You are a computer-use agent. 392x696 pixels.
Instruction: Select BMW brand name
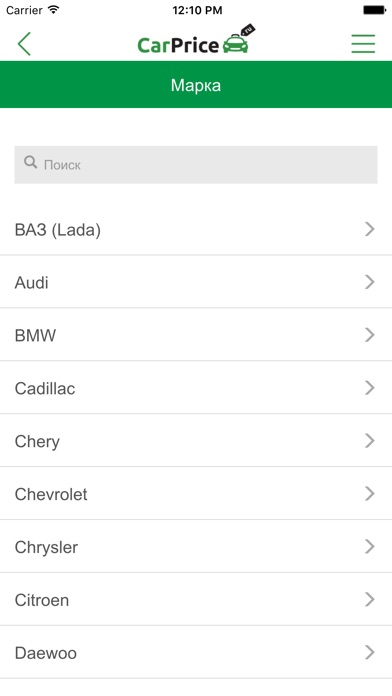[36, 336]
